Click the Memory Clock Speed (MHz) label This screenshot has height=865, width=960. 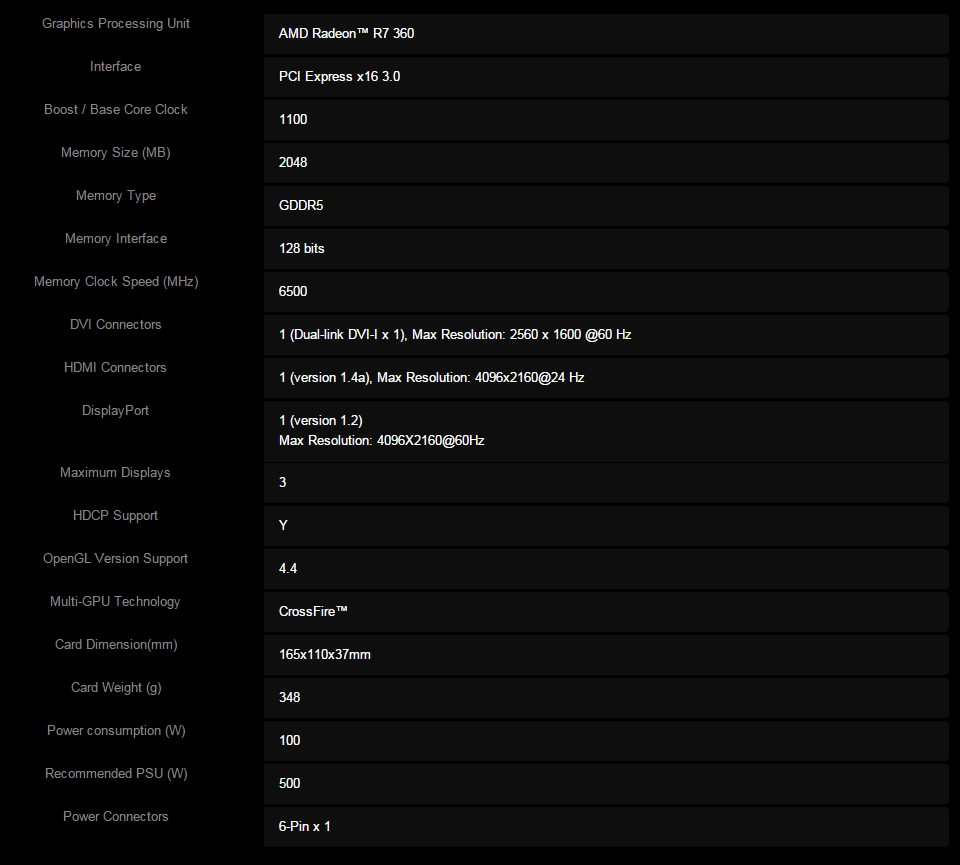116,281
